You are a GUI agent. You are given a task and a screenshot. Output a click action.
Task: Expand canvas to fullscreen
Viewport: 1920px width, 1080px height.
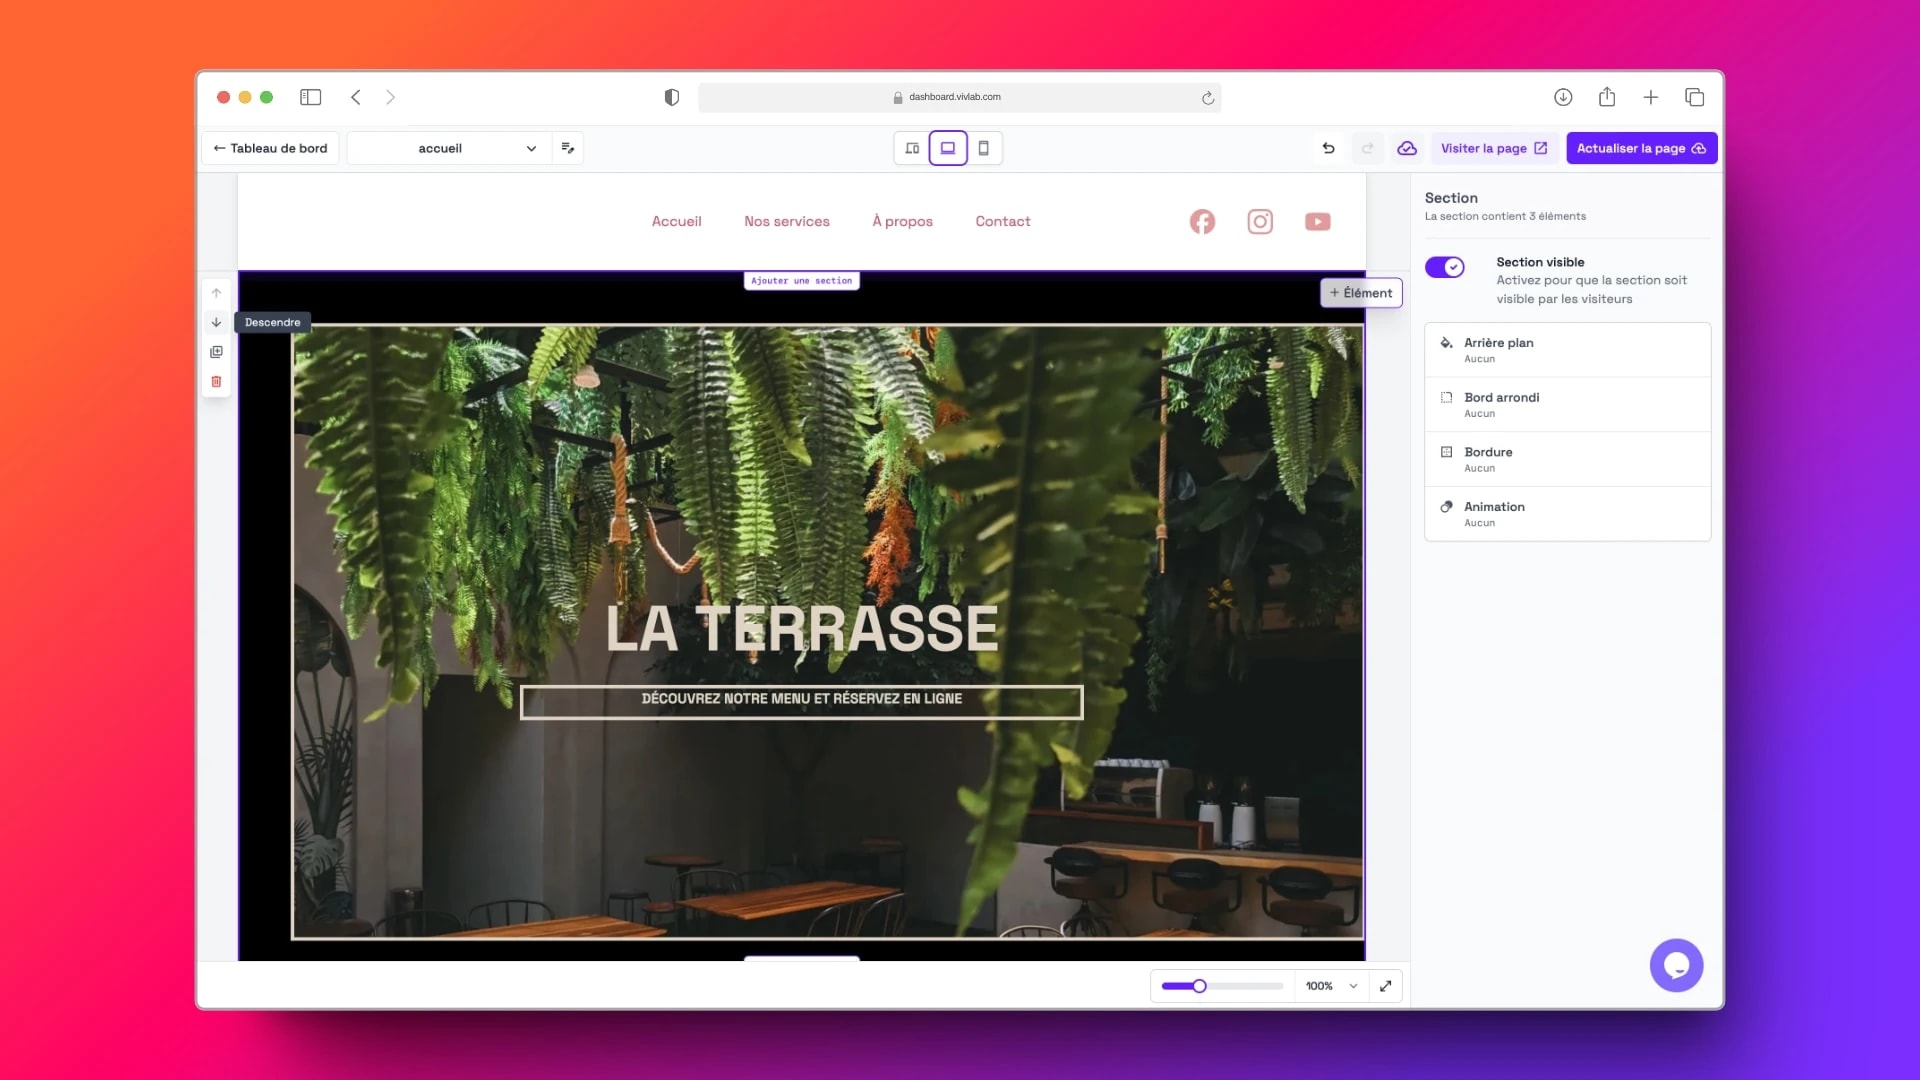(1386, 986)
